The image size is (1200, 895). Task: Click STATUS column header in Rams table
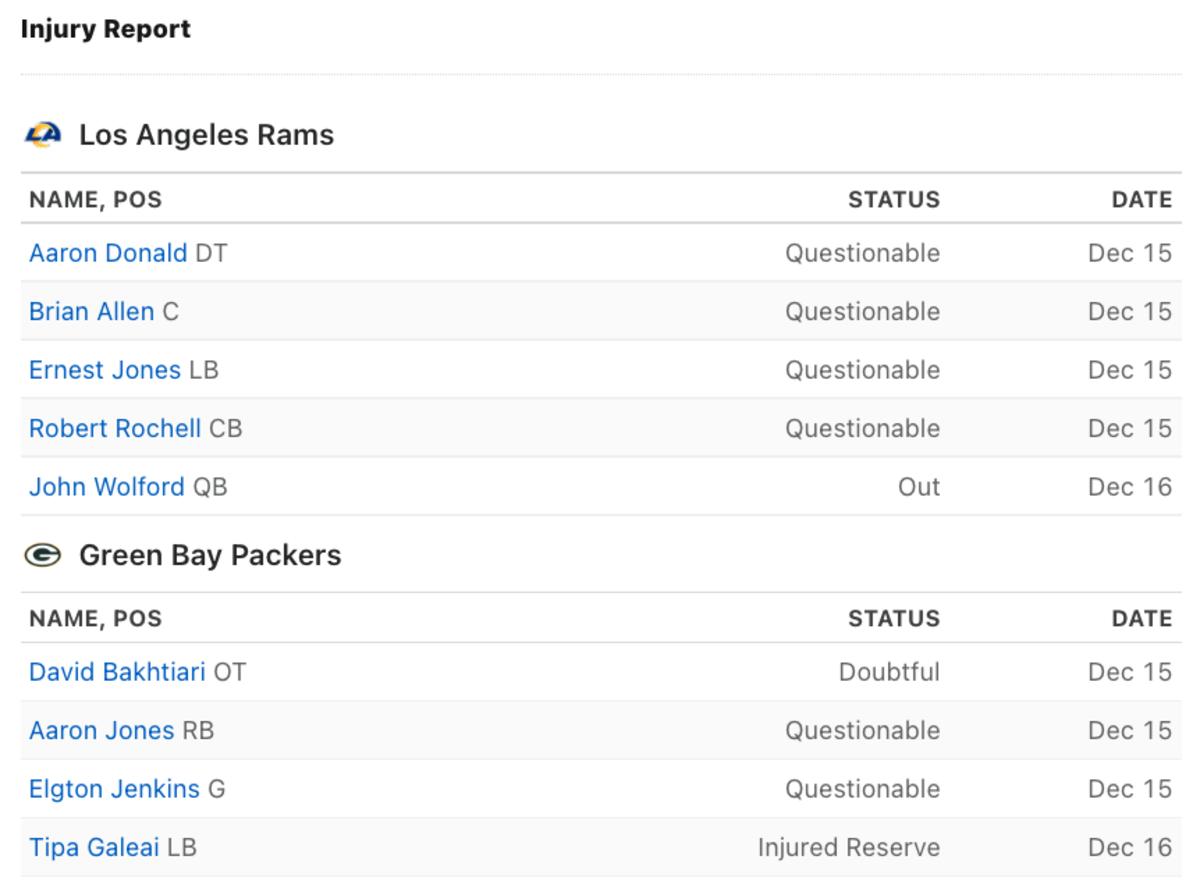(893, 200)
